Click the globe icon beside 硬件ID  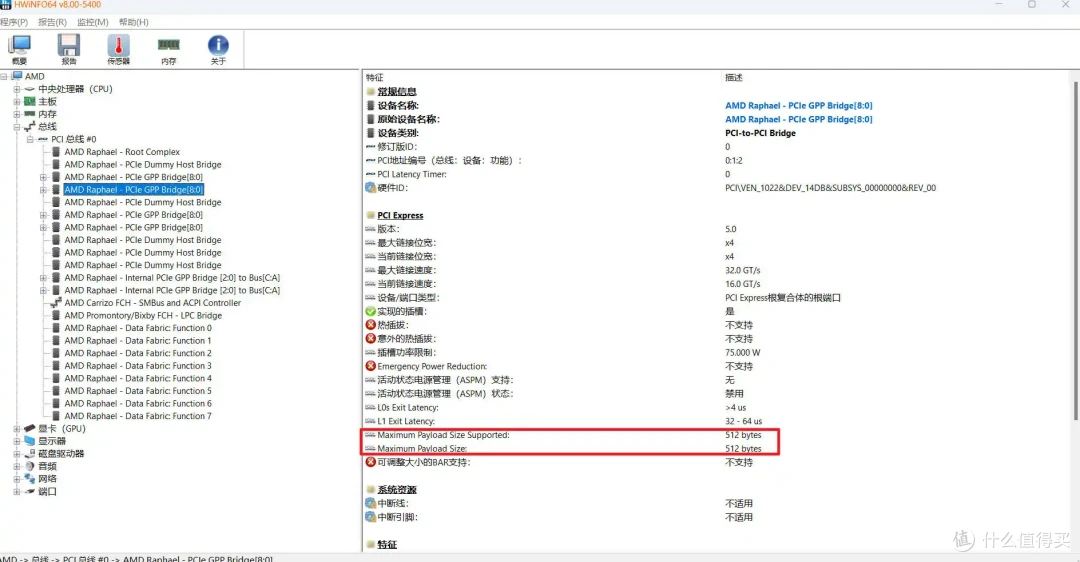(x=371, y=187)
